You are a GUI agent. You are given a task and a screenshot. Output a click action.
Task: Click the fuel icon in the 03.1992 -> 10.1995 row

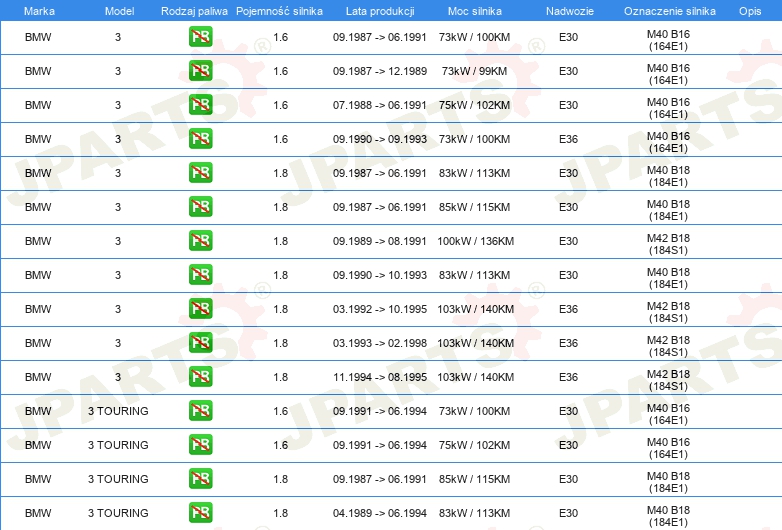tap(200, 309)
